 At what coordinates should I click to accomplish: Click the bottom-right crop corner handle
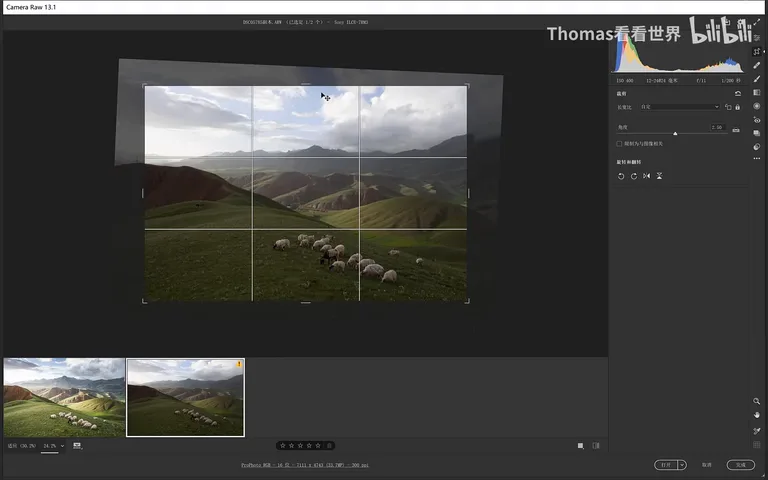pos(467,301)
